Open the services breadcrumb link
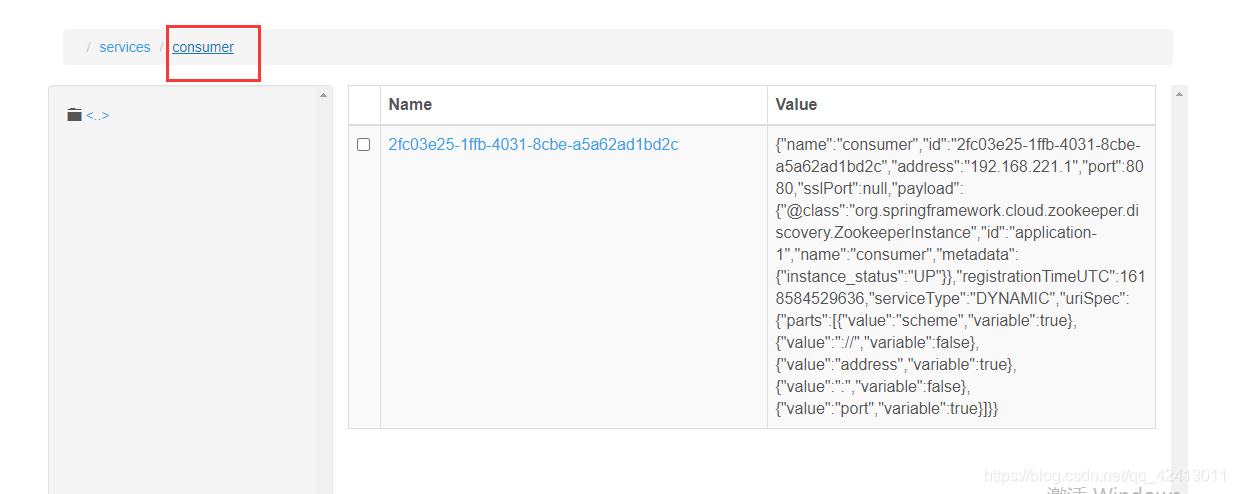This screenshot has width=1235, height=494. click(125, 47)
